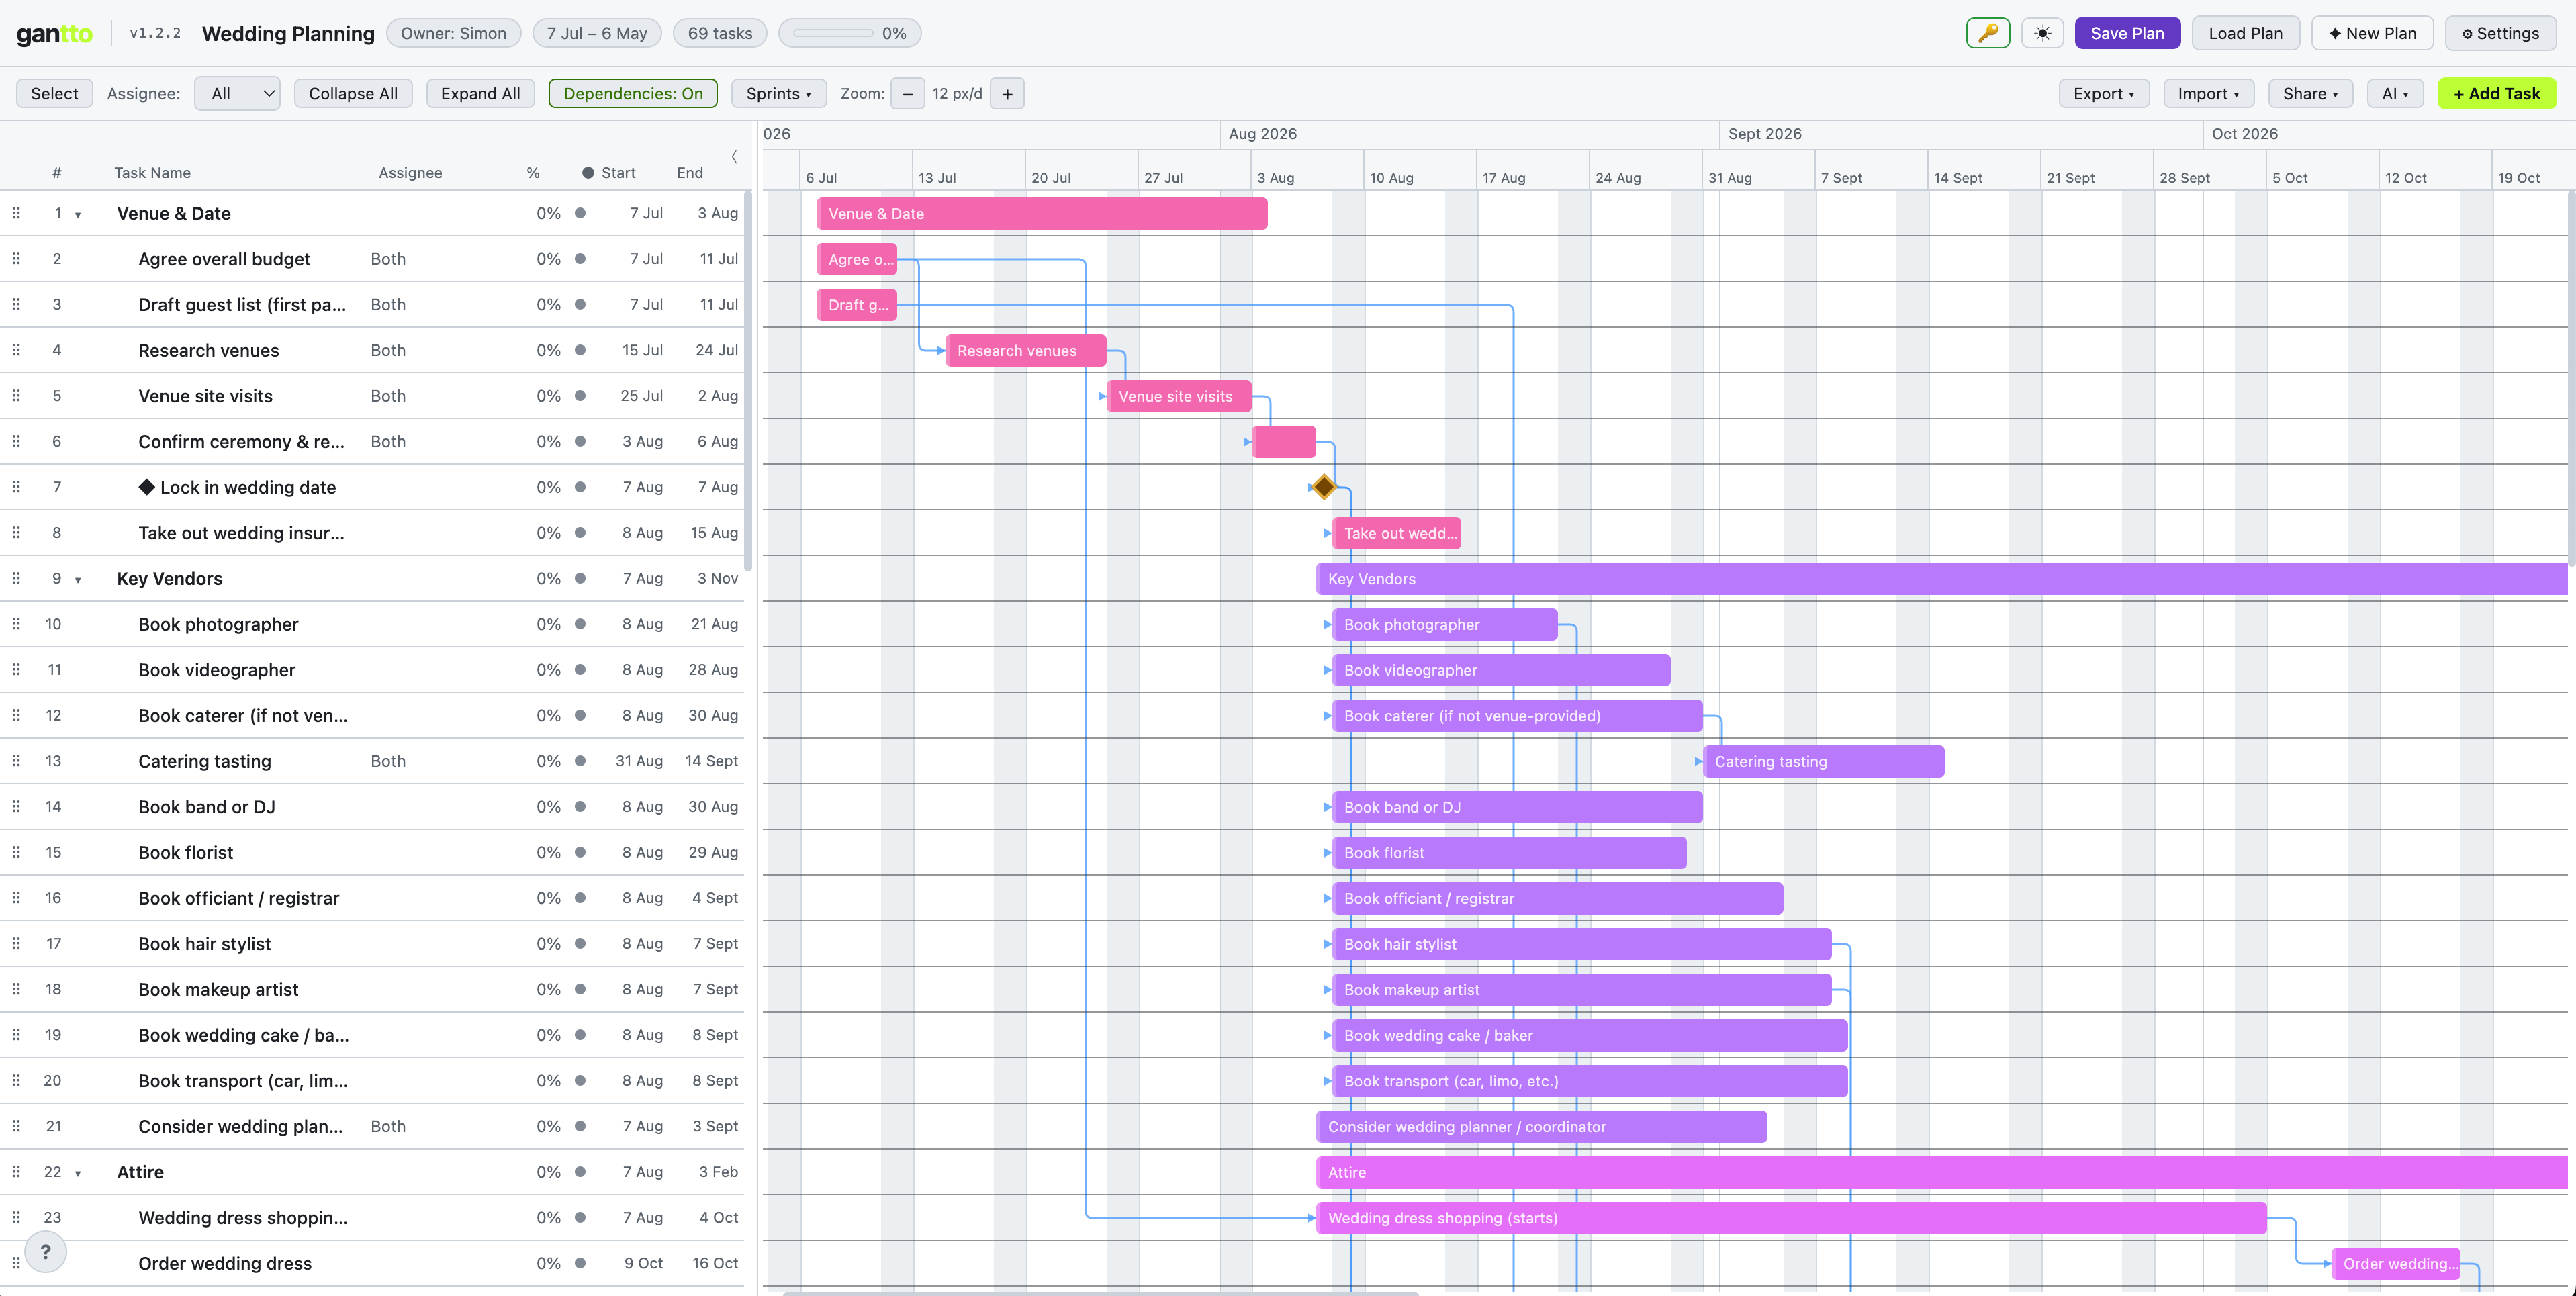This screenshot has height=1296, width=2576.
Task: Click the Wedding Planning plan title
Action: (x=288, y=33)
